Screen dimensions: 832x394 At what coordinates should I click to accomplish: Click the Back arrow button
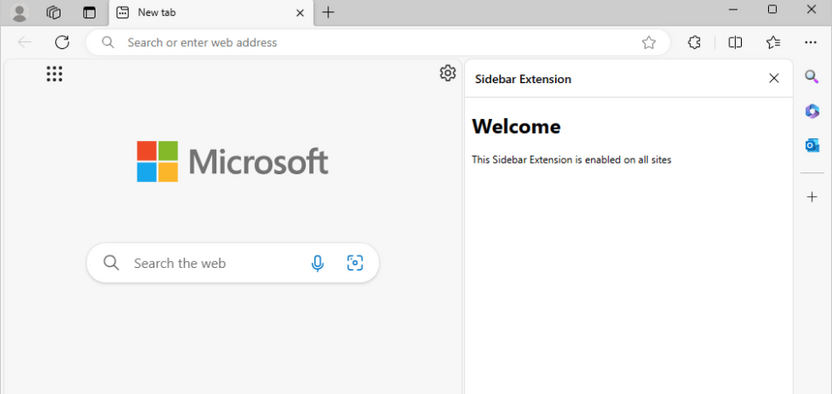(25, 42)
